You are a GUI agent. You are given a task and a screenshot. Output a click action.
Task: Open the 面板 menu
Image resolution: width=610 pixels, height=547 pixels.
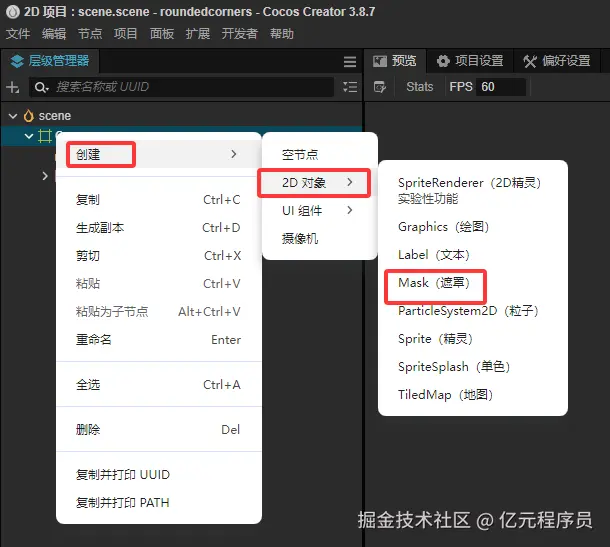pos(162,34)
